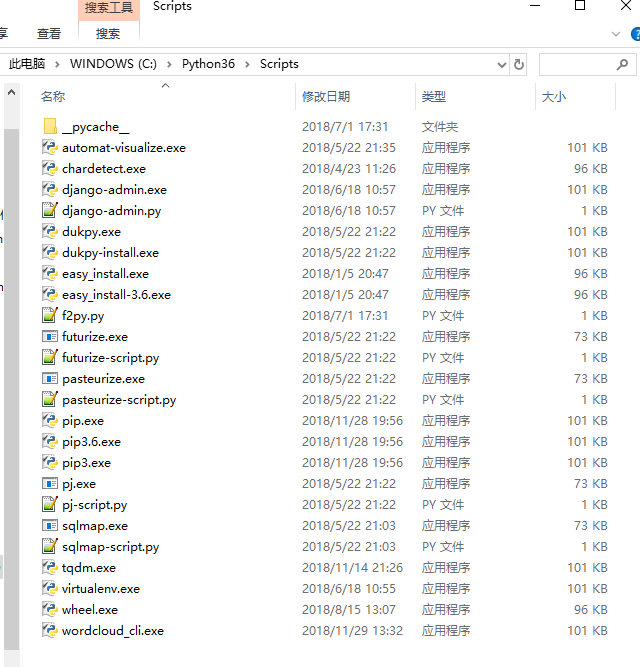
Task: Click the automat-visualize.exe Python icon
Action: pos(50,147)
